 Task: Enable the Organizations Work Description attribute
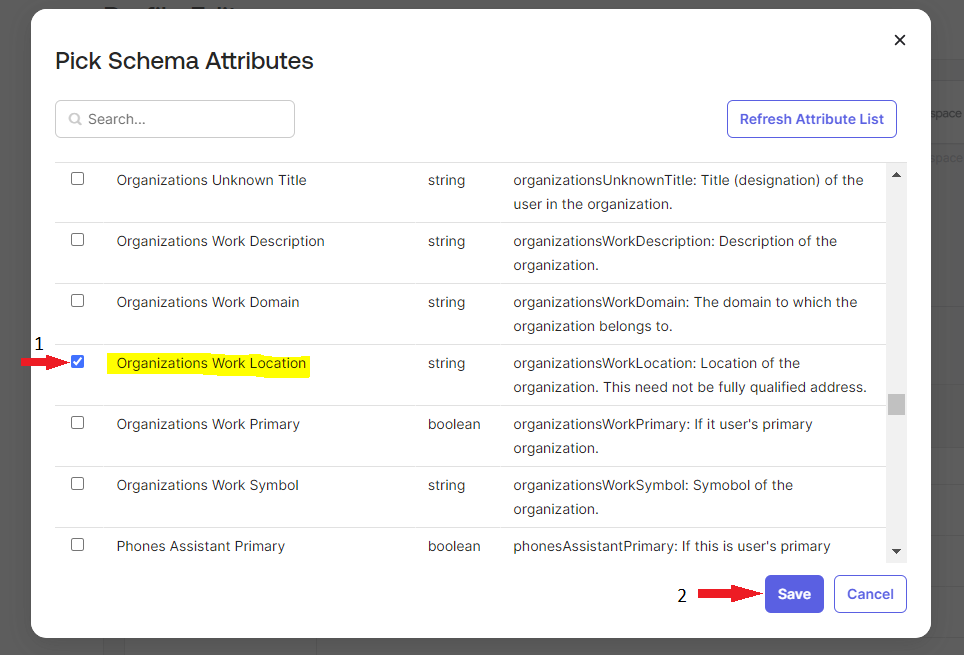click(77, 239)
